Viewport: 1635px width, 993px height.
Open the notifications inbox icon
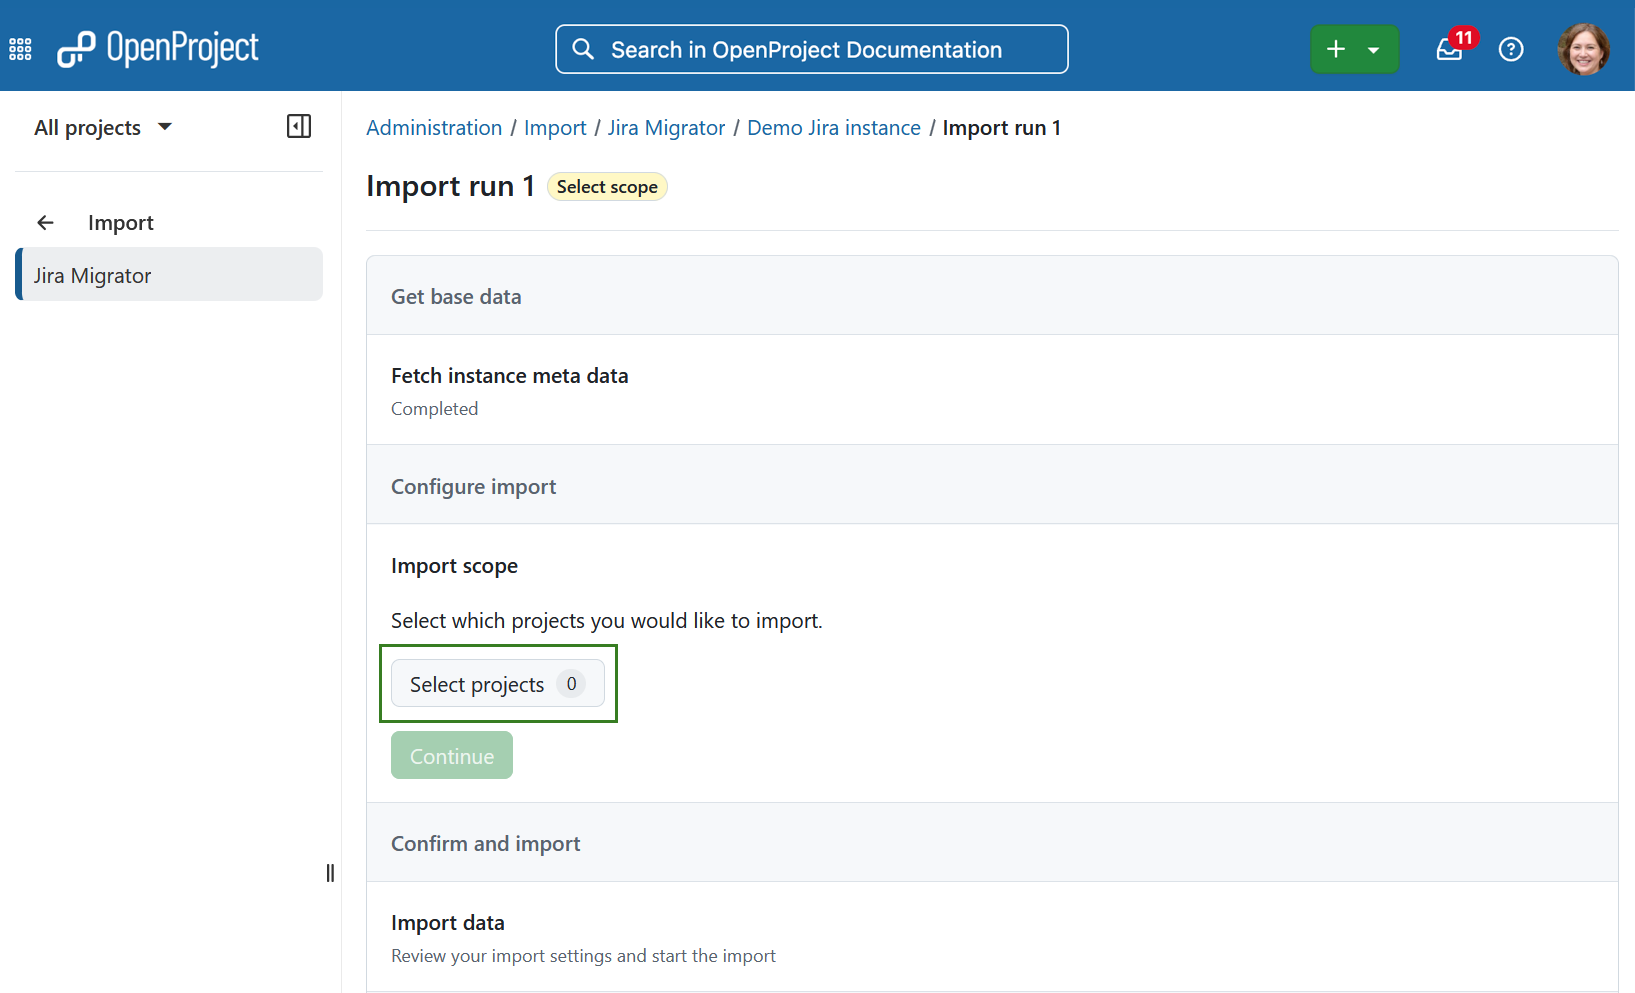[1450, 49]
